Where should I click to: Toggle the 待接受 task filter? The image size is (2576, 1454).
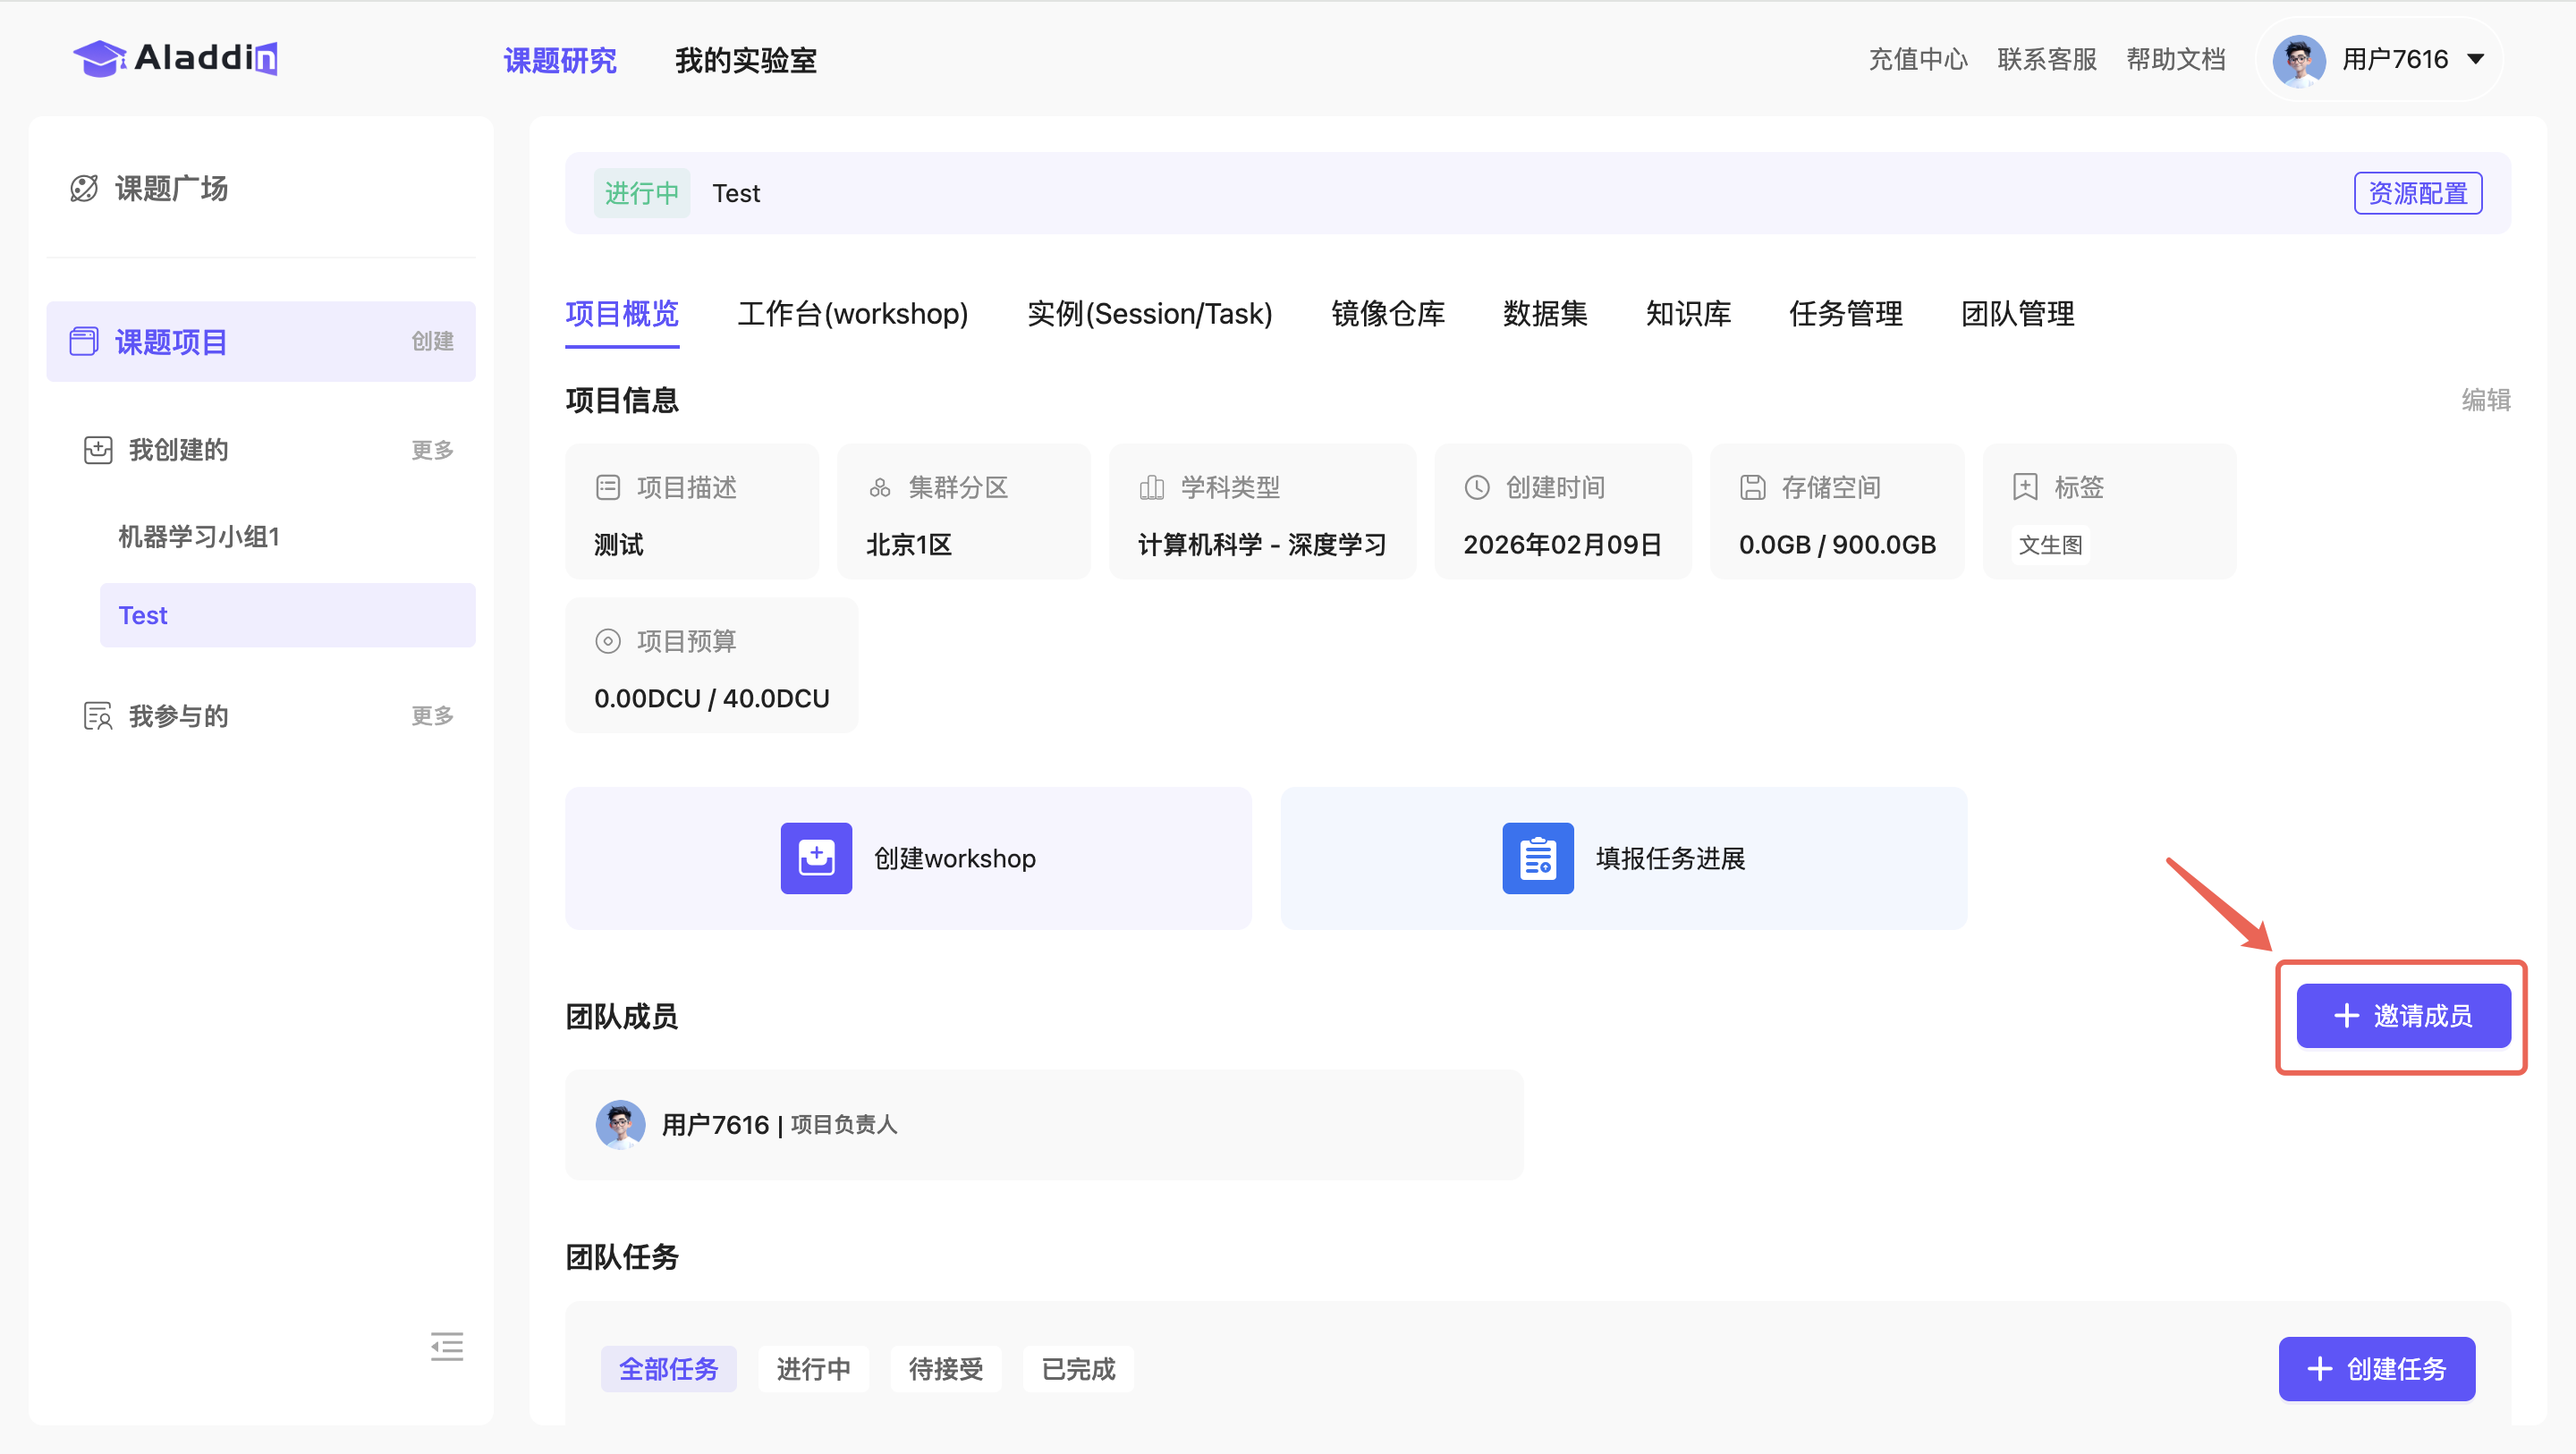click(945, 1369)
